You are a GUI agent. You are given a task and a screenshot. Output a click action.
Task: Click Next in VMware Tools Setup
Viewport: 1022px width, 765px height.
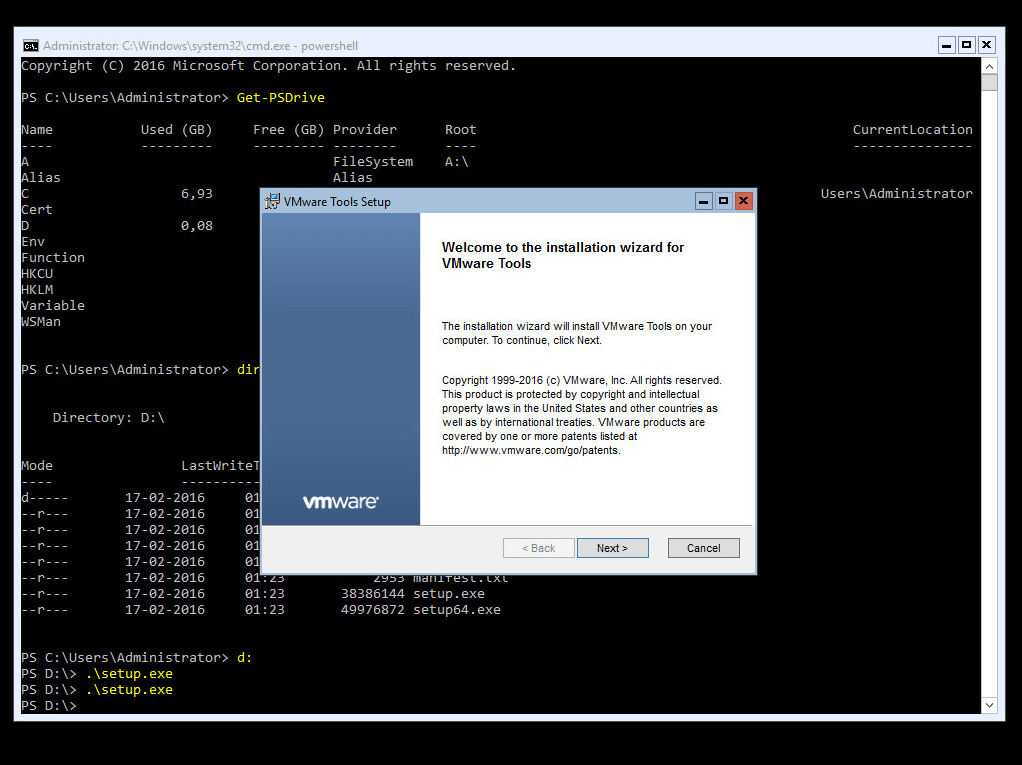(x=612, y=548)
